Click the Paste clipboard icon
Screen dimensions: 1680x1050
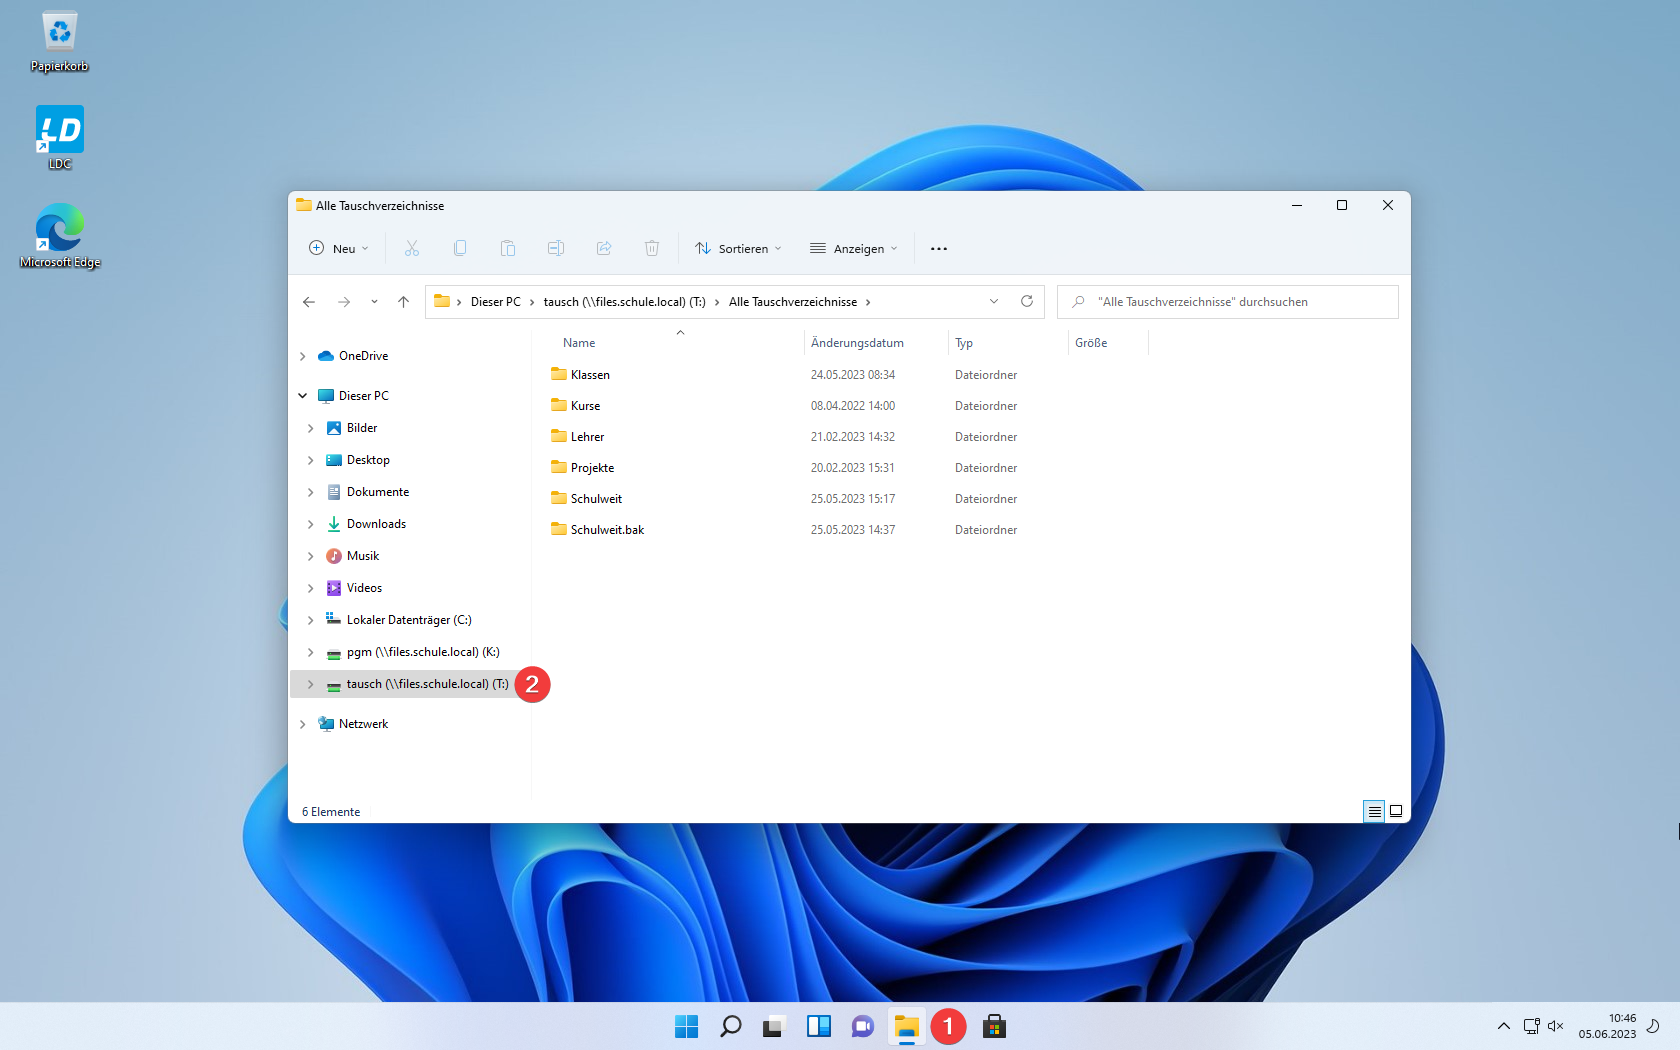508,248
